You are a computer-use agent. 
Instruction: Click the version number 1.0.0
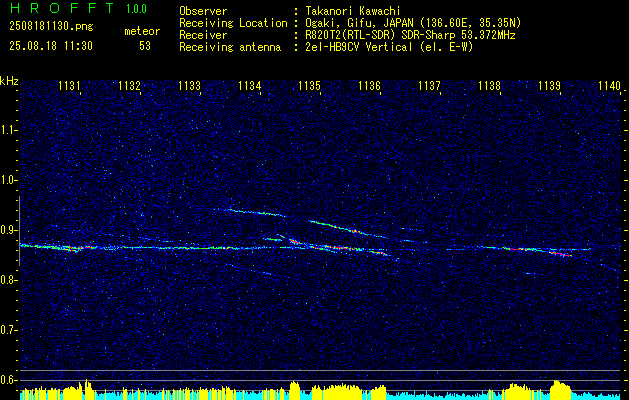pyautogui.click(x=136, y=8)
